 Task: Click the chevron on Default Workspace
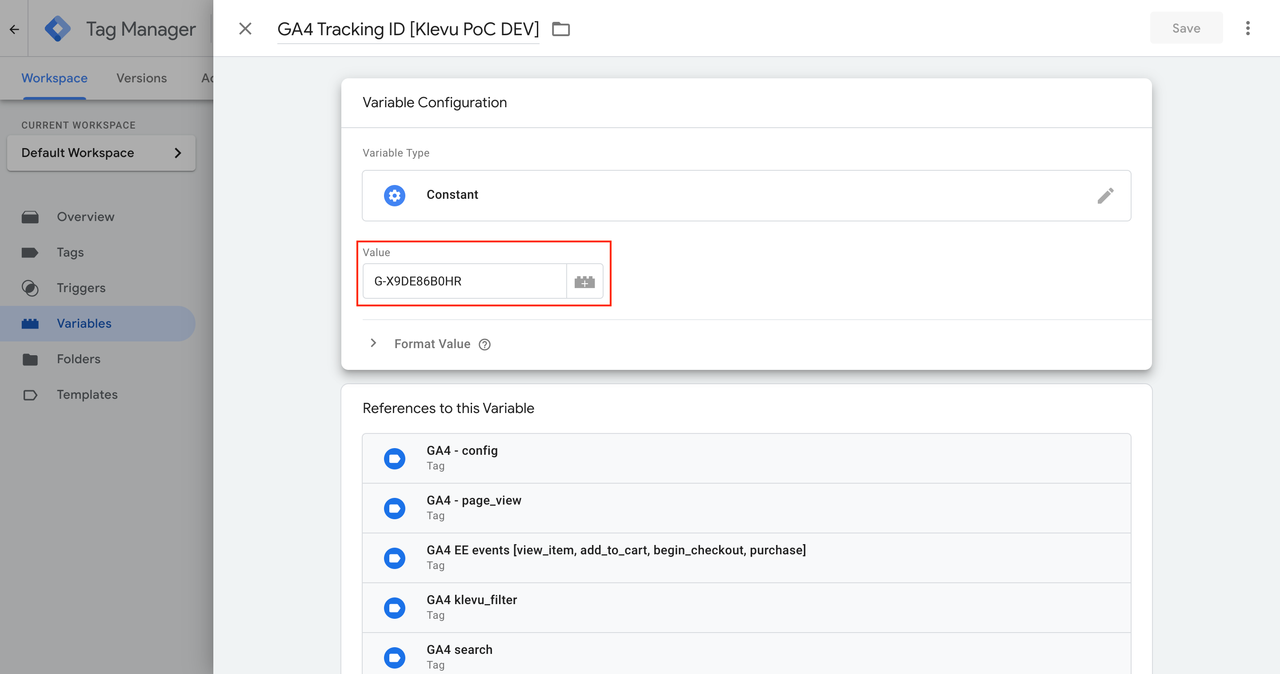(178, 153)
